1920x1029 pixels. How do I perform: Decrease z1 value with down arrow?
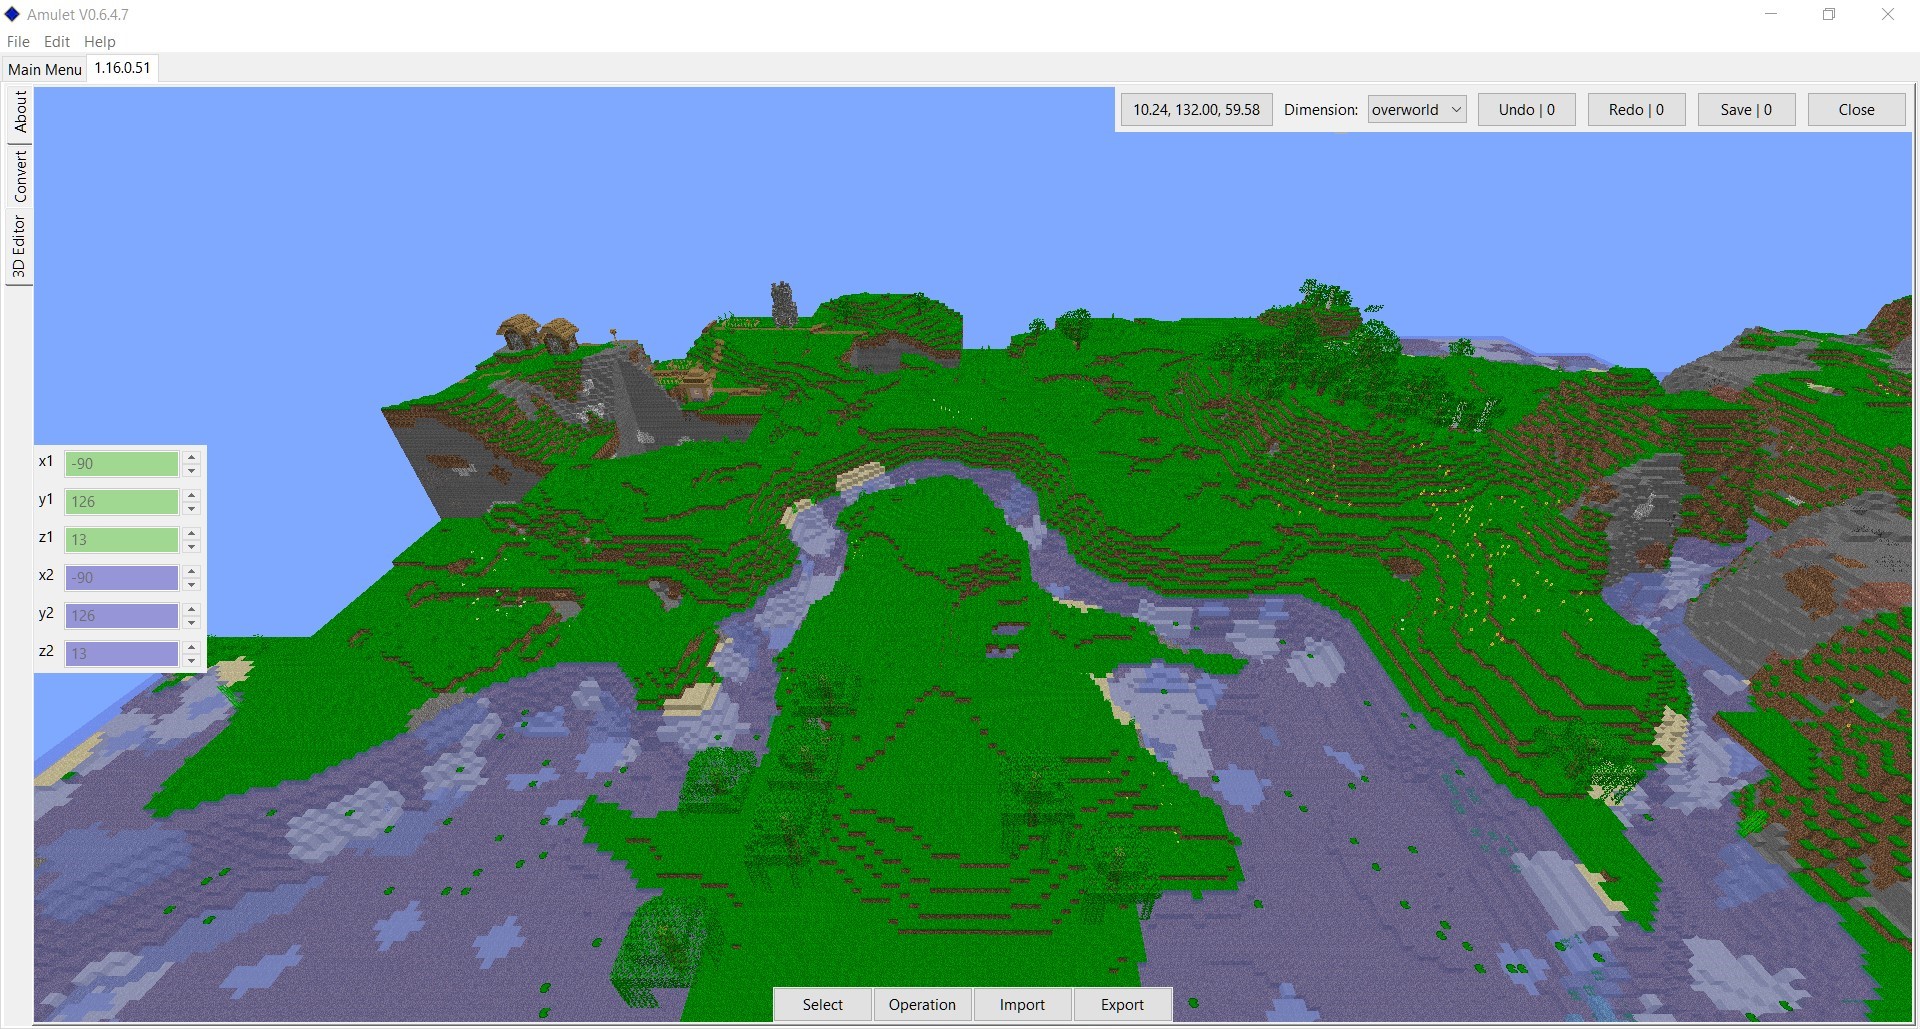191,546
